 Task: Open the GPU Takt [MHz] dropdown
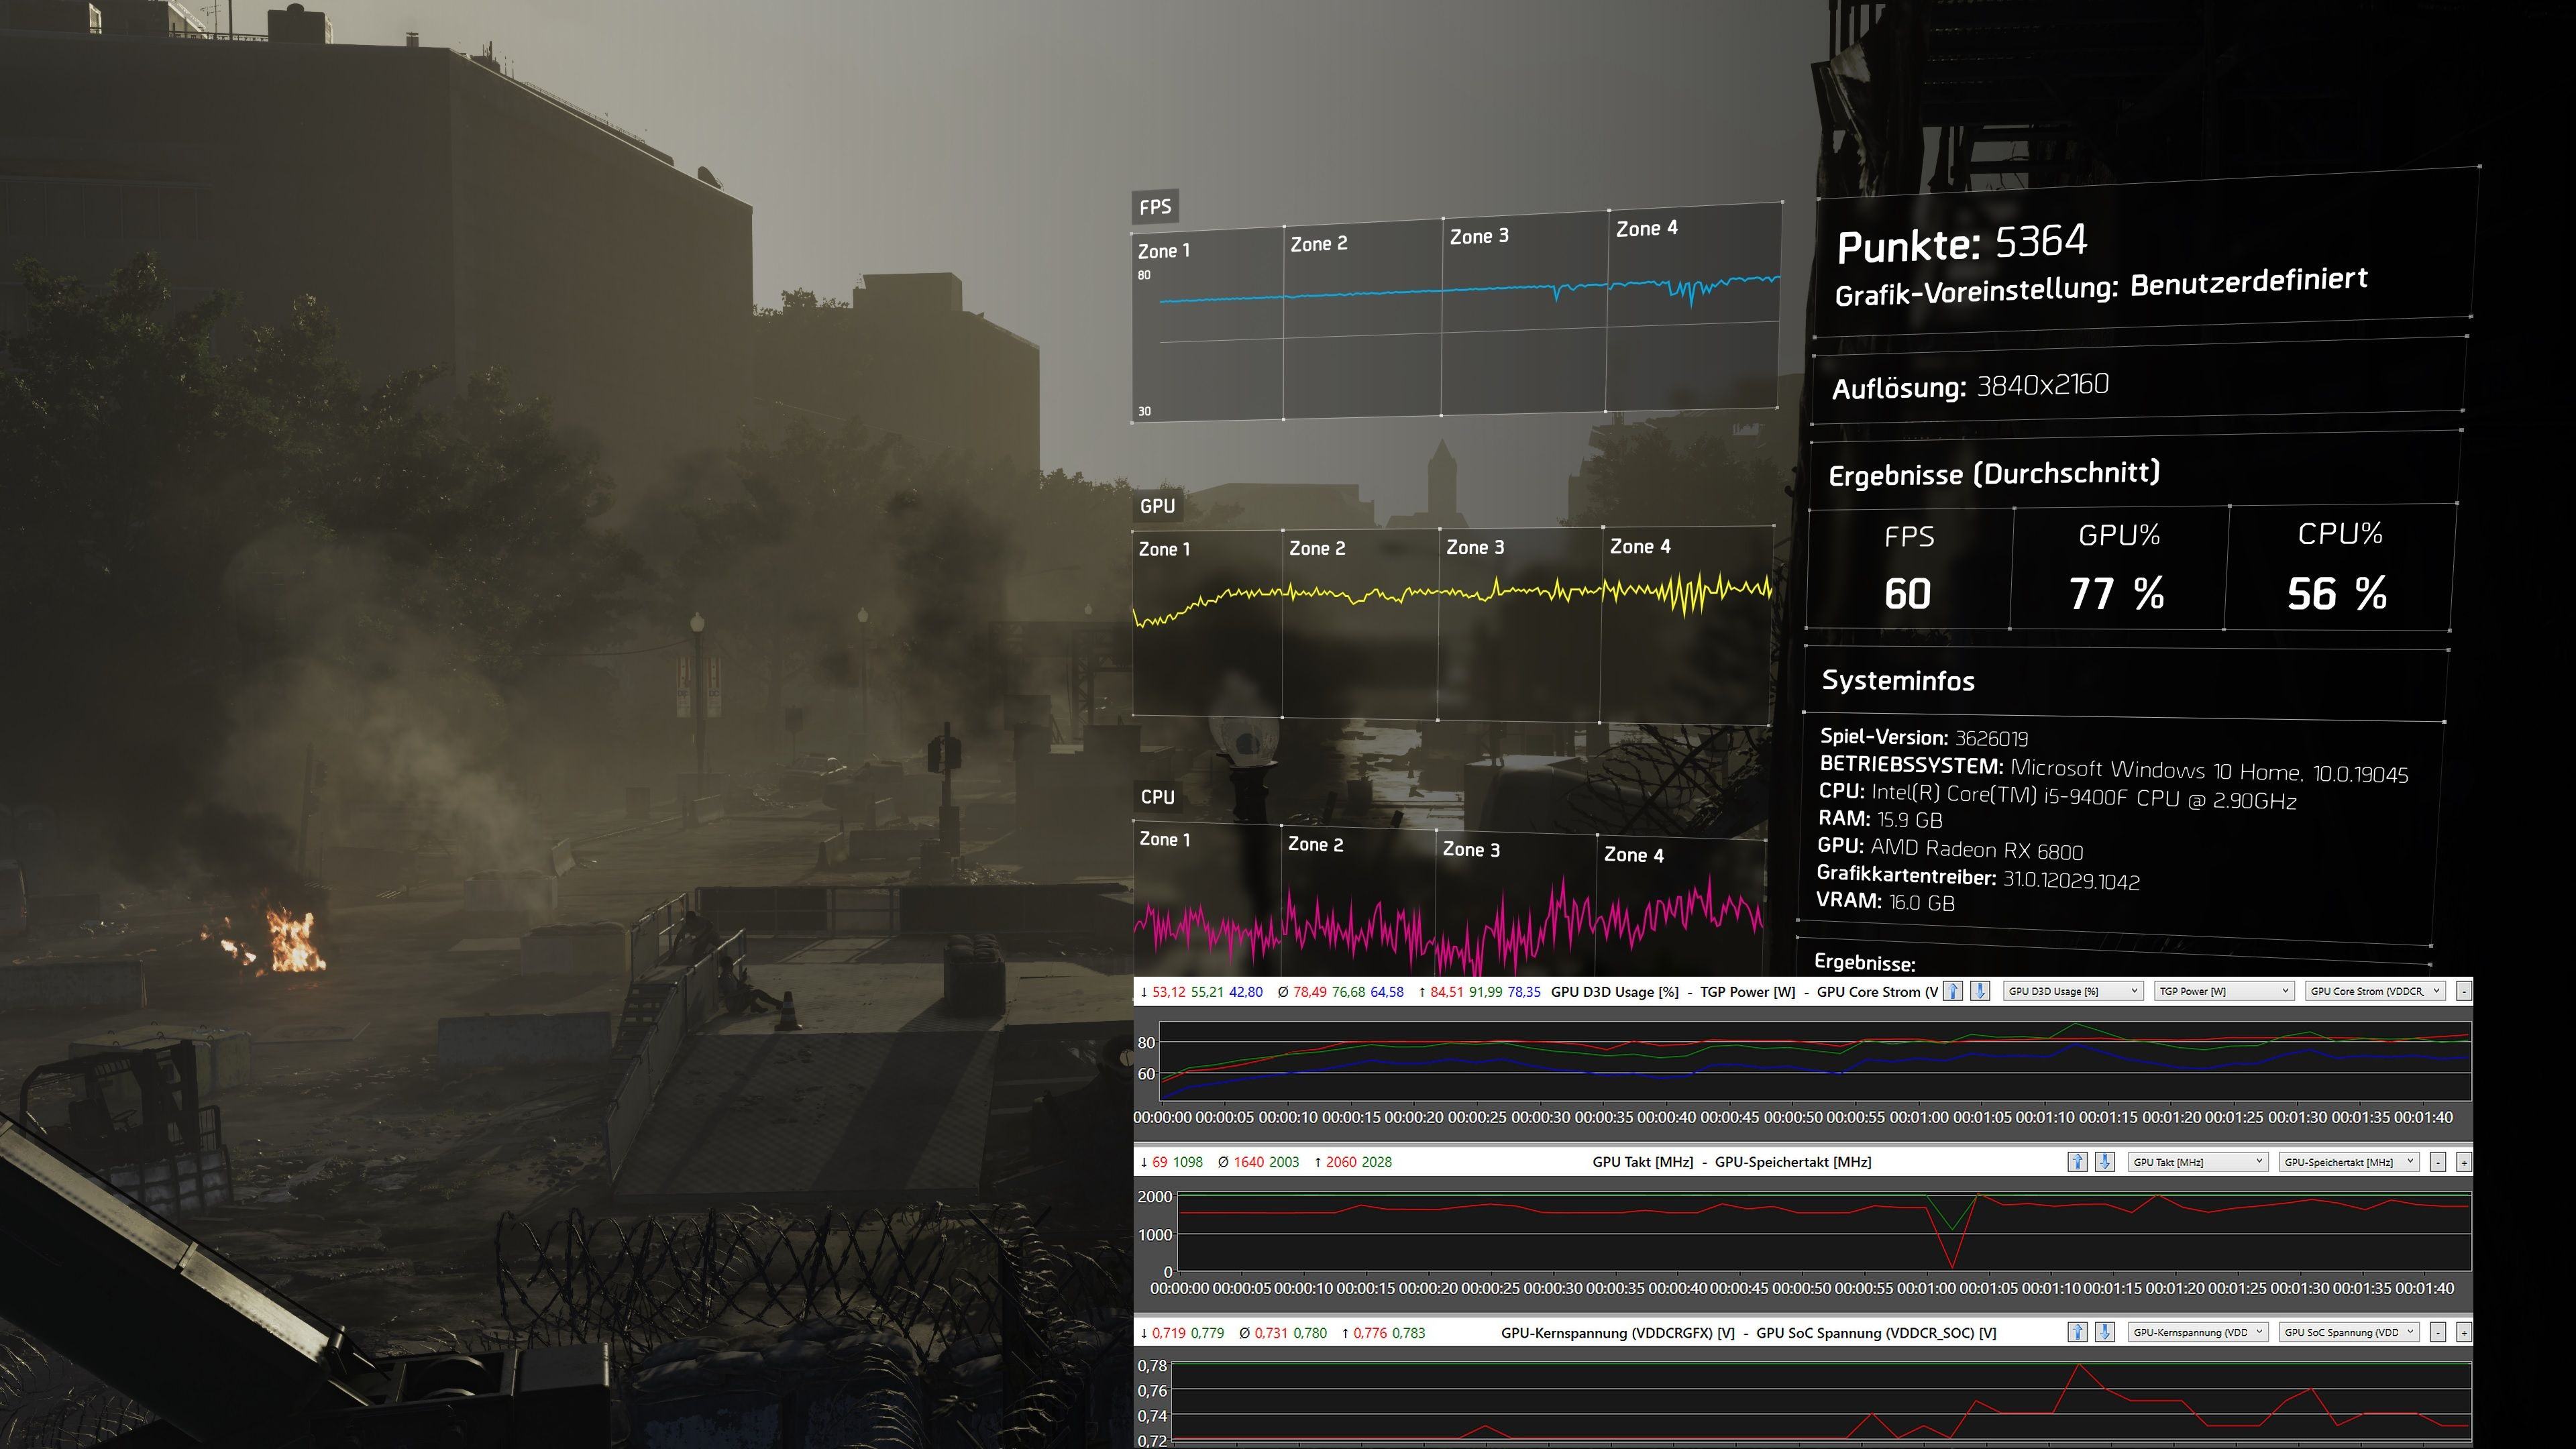pos(2198,1161)
